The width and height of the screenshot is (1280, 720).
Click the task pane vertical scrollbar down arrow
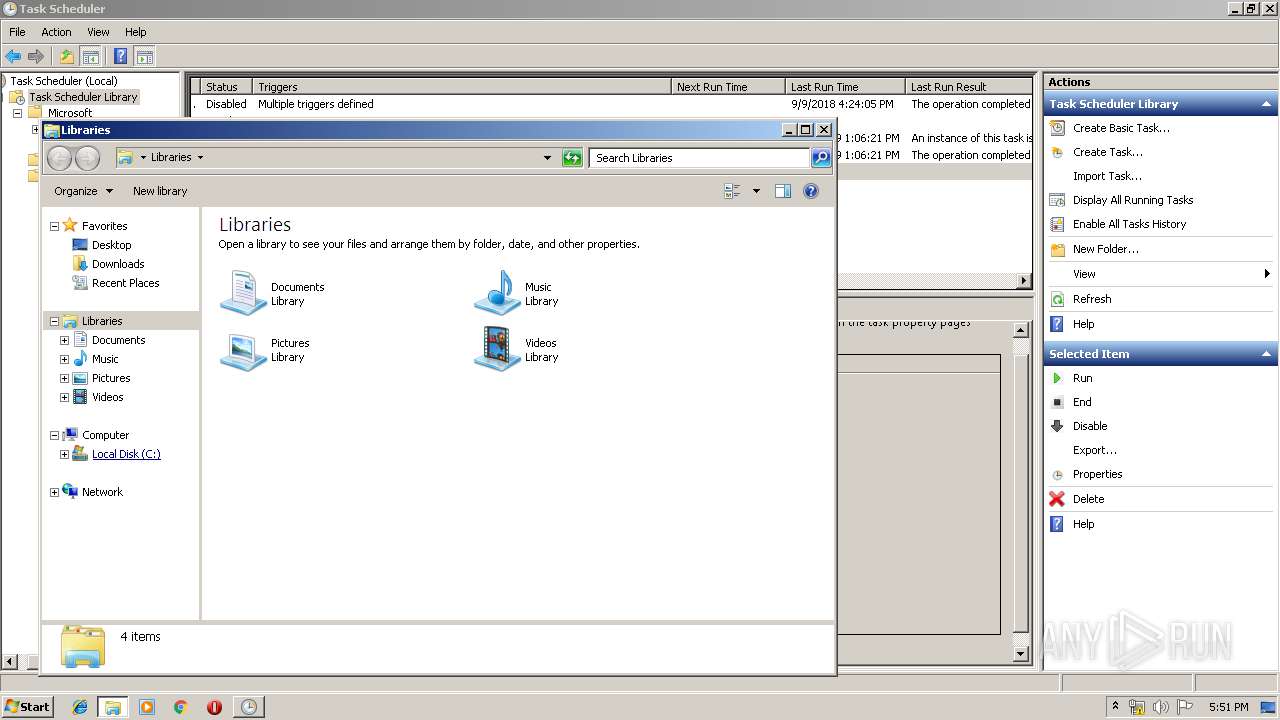(1021, 654)
